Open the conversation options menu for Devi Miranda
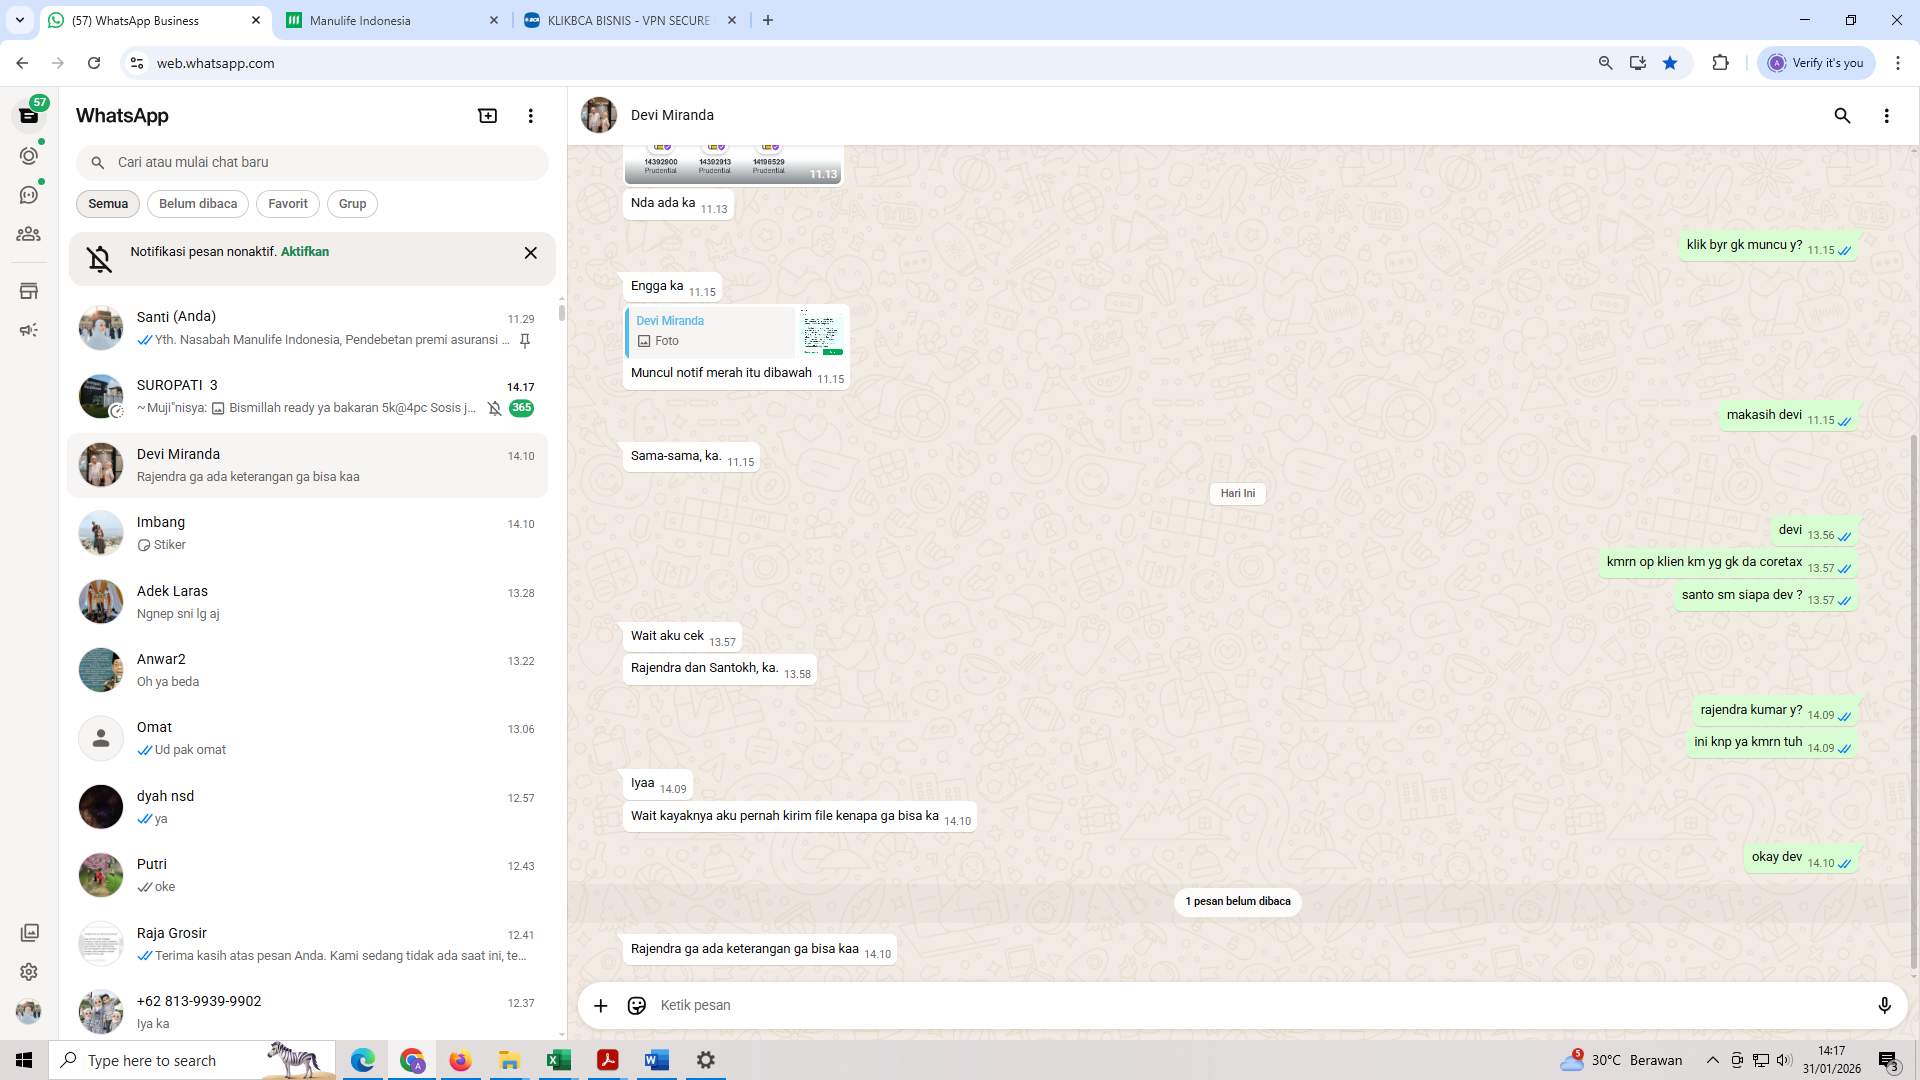Screen dimensions: 1920x1080 point(1887,115)
